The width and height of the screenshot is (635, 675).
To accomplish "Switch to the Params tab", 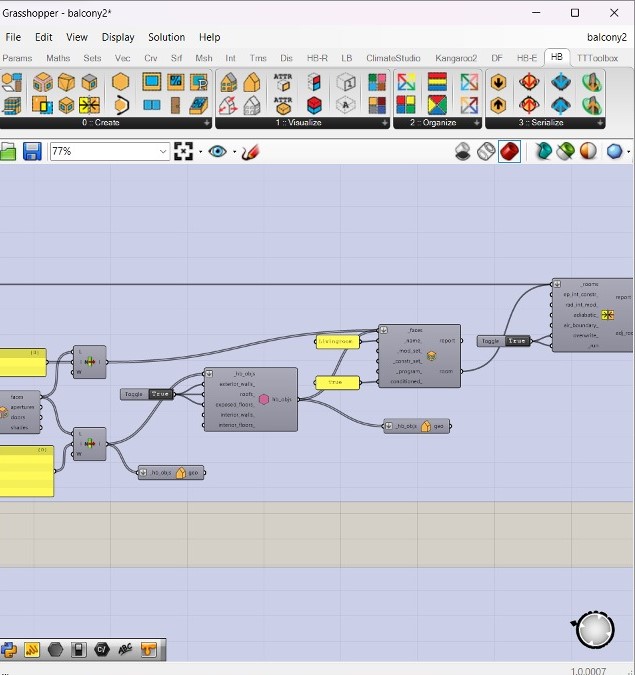I will 17,58.
